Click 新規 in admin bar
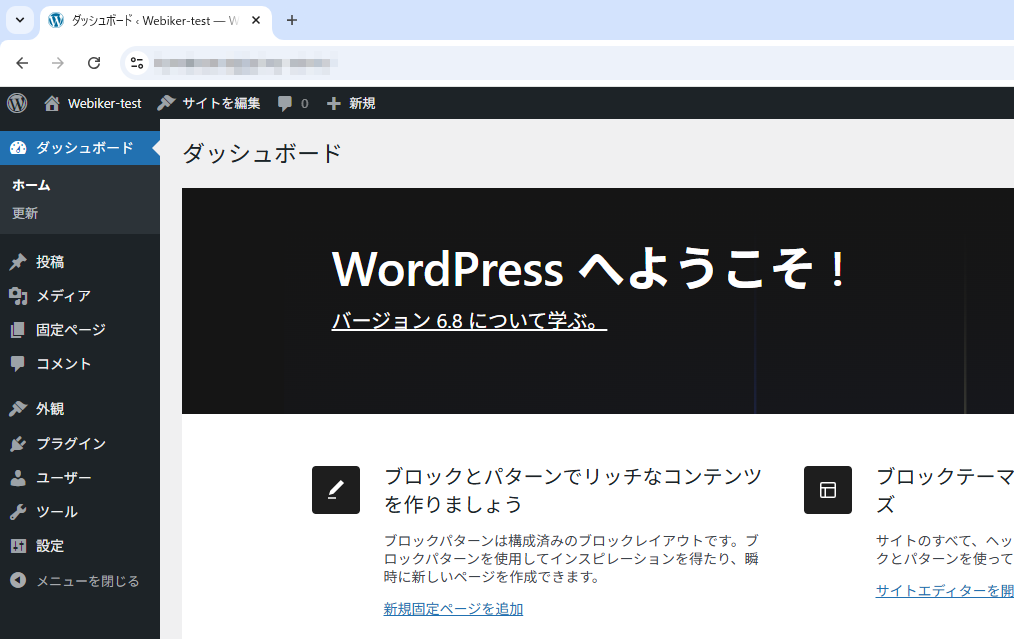 [362, 103]
